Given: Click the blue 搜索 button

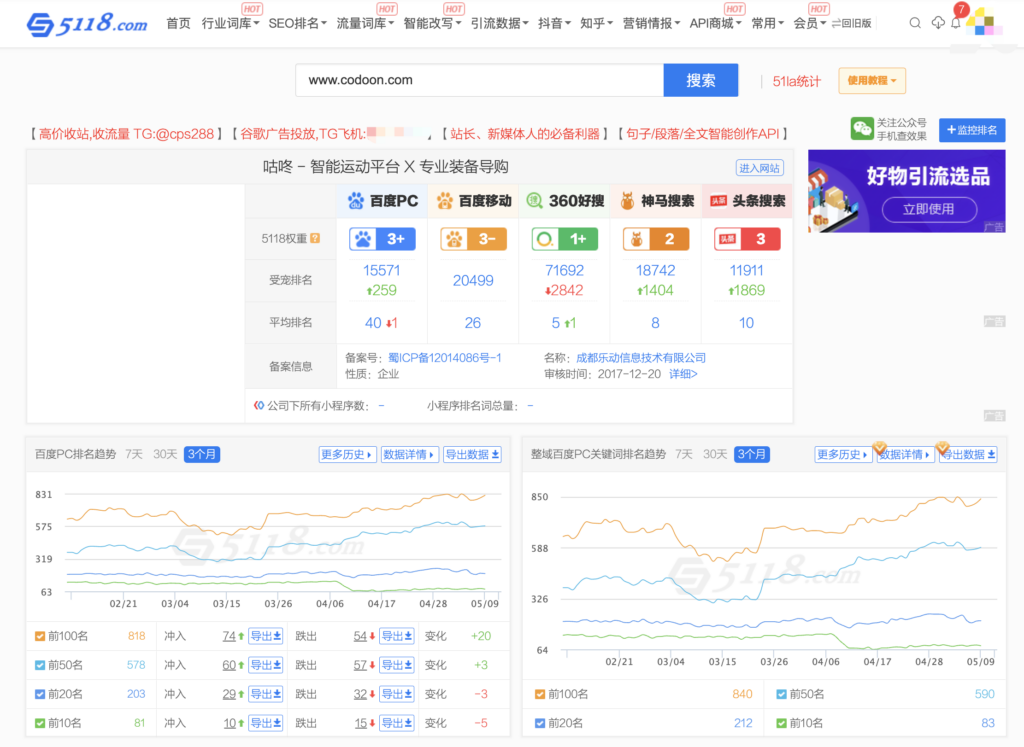Looking at the screenshot, I should (701, 80).
